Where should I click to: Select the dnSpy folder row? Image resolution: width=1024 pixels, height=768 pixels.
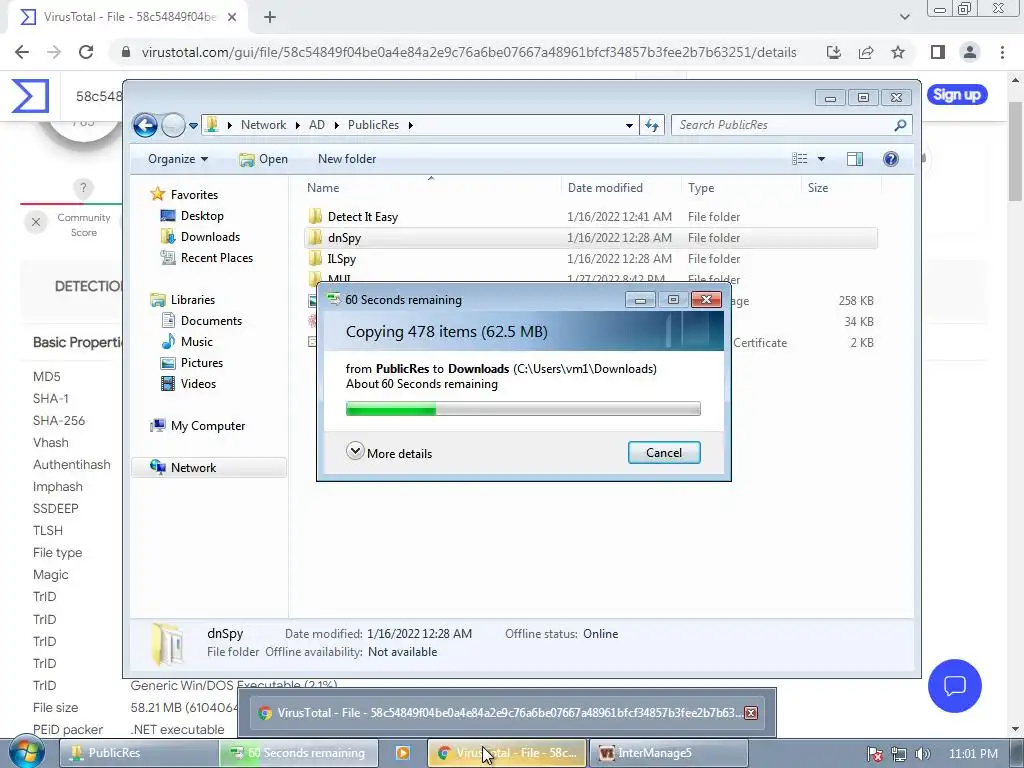(590, 238)
